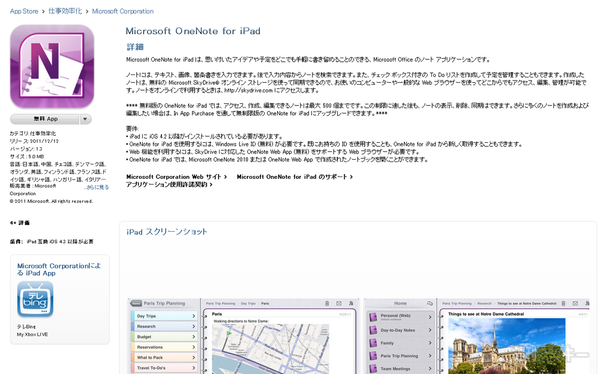Open the Microsoft Corporation breadcrumb link
Image resolution: width=600 pixels, height=374 pixels.
pos(123,11)
